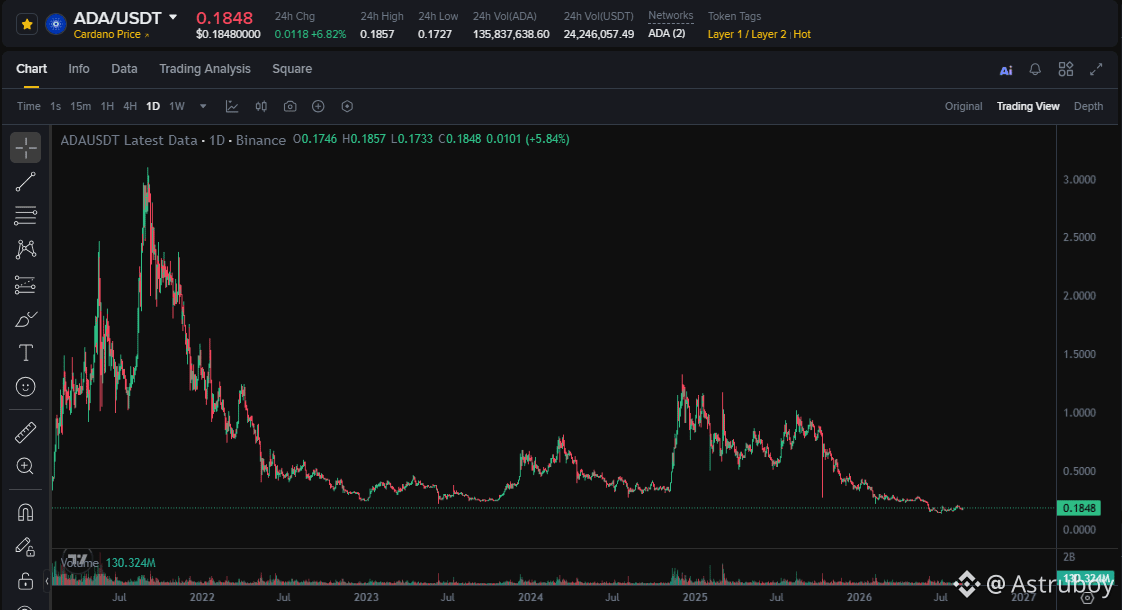Open the ADA (2) networks link
This screenshot has height=610, width=1122.
pyautogui.click(x=666, y=34)
